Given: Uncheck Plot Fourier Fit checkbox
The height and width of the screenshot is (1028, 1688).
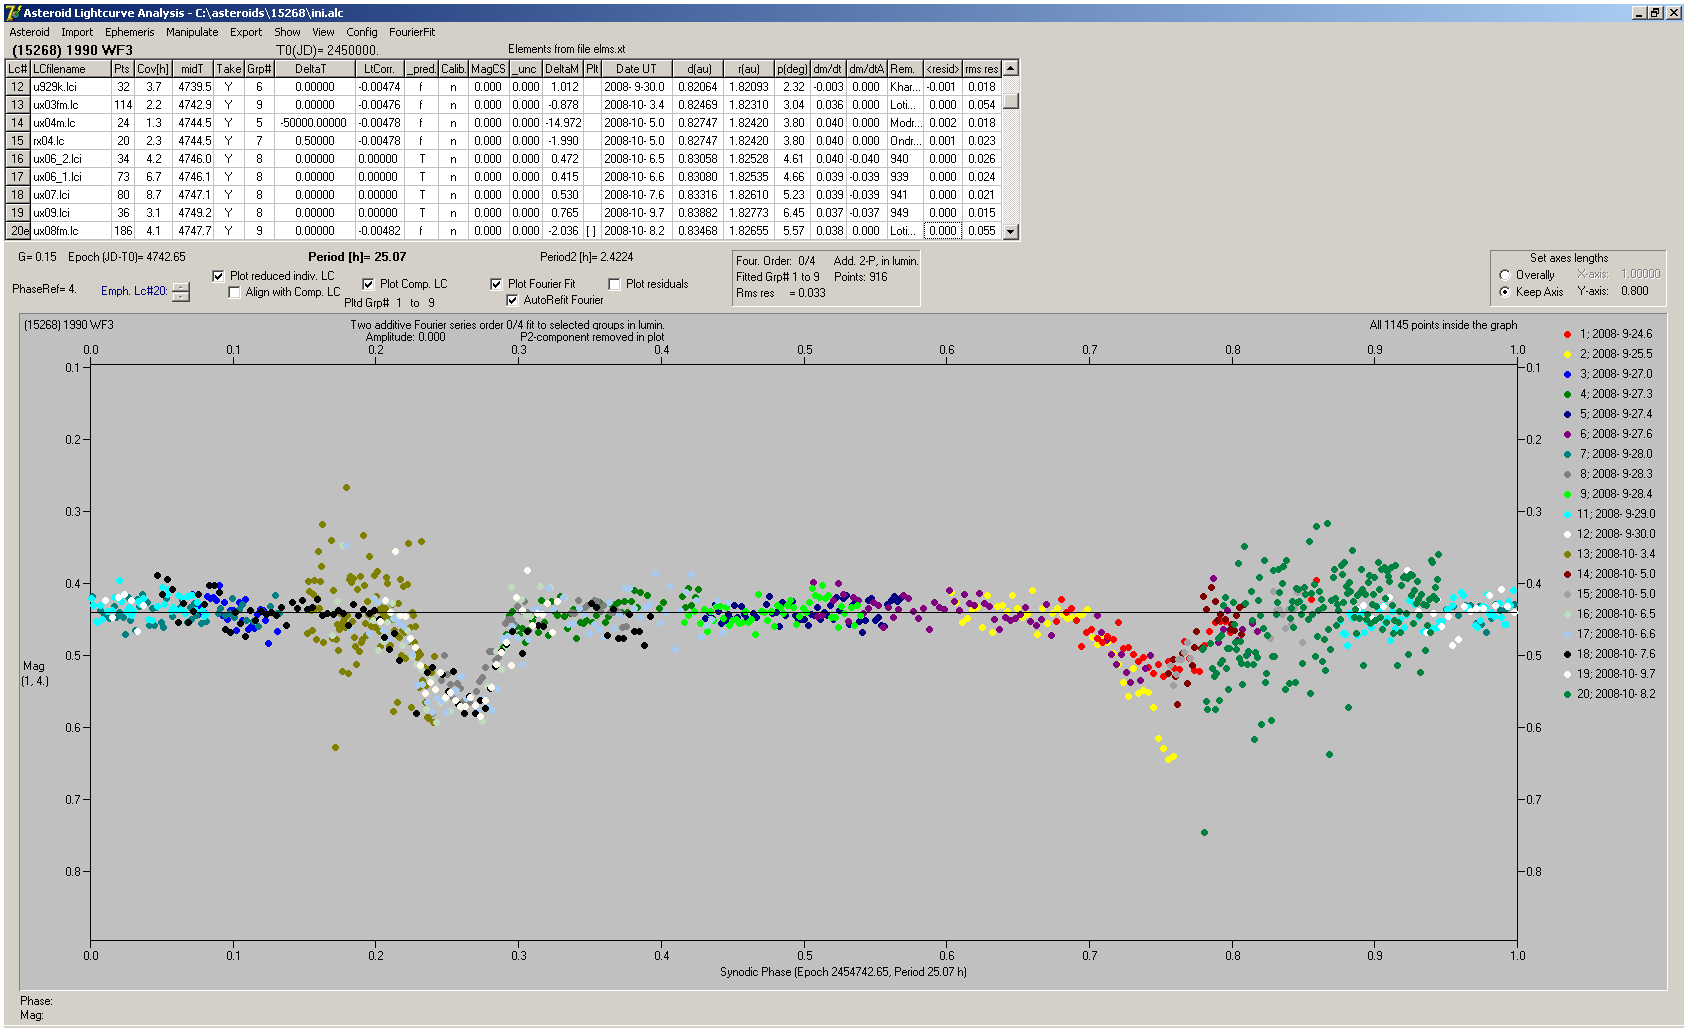Looking at the screenshot, I should coord(496,284).
